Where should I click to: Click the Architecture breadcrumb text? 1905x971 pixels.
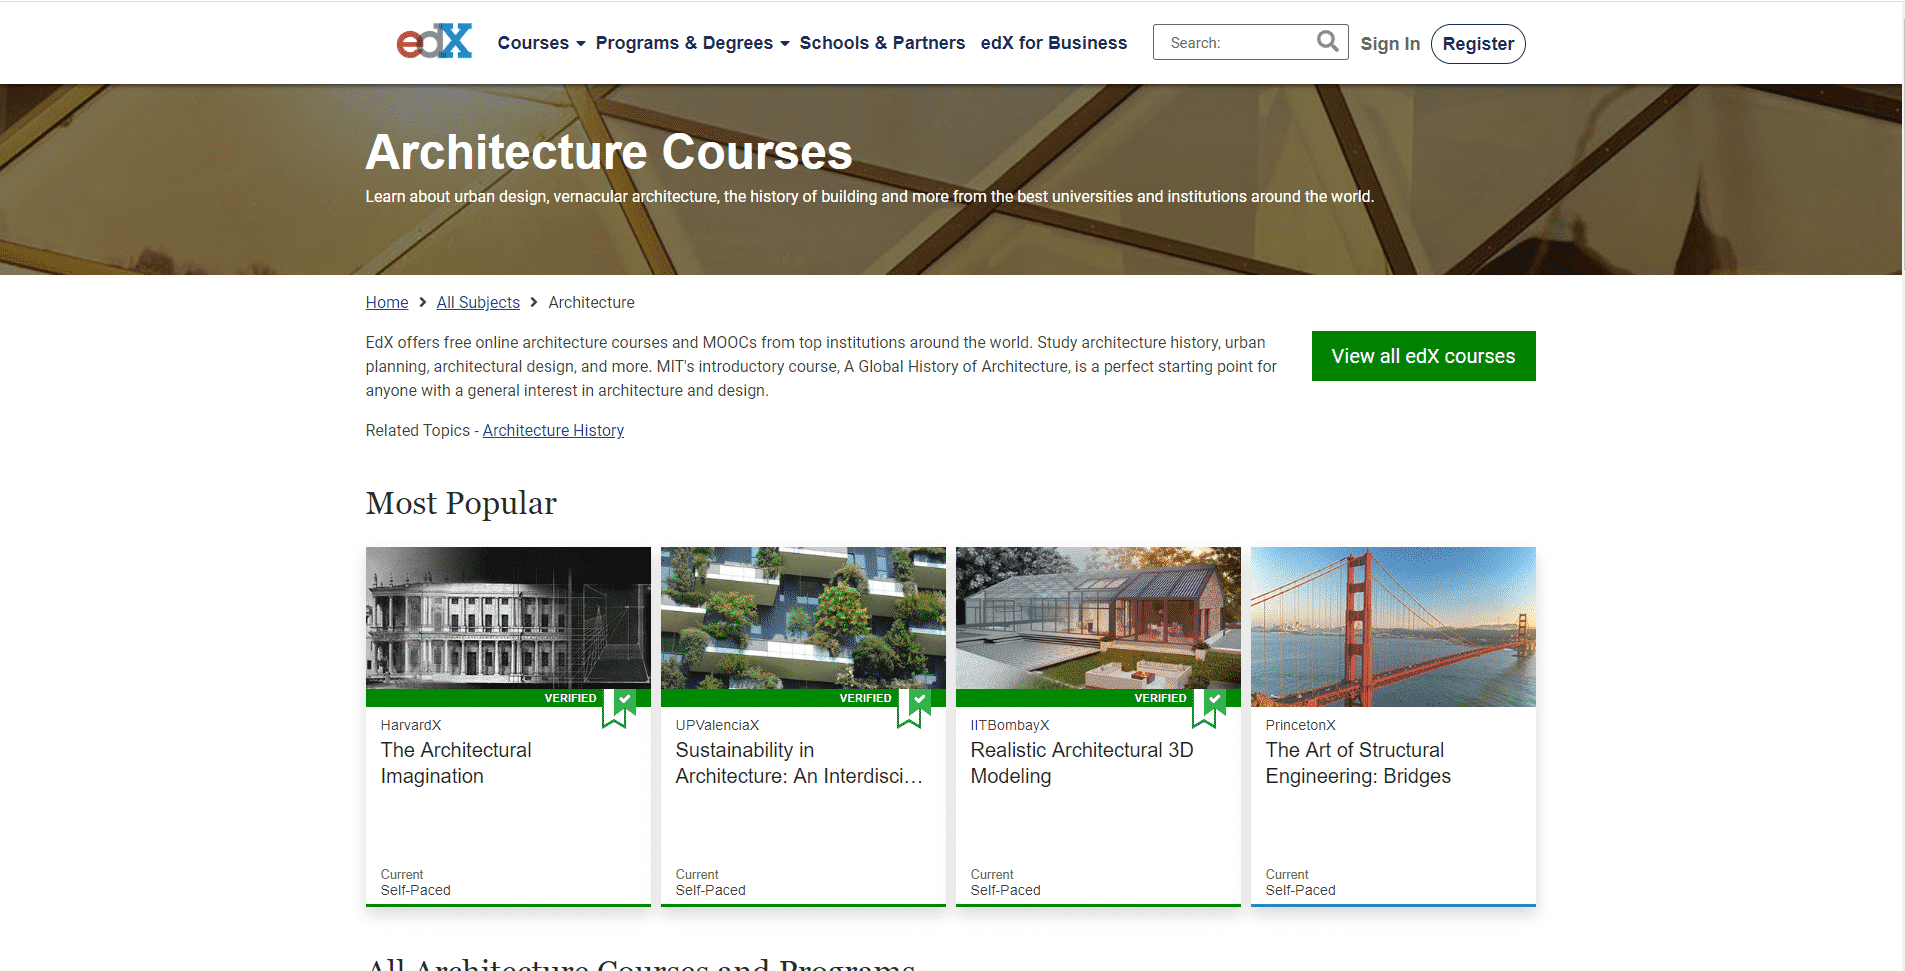(x=591, y=302)
